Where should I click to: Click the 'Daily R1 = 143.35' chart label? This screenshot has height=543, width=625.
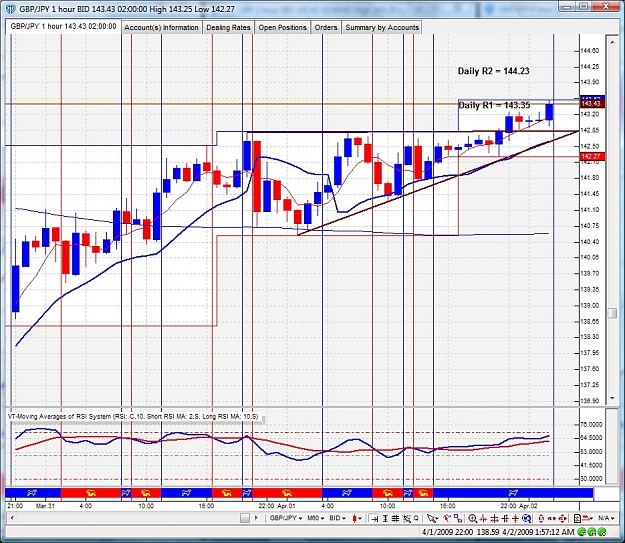[494, 105]
